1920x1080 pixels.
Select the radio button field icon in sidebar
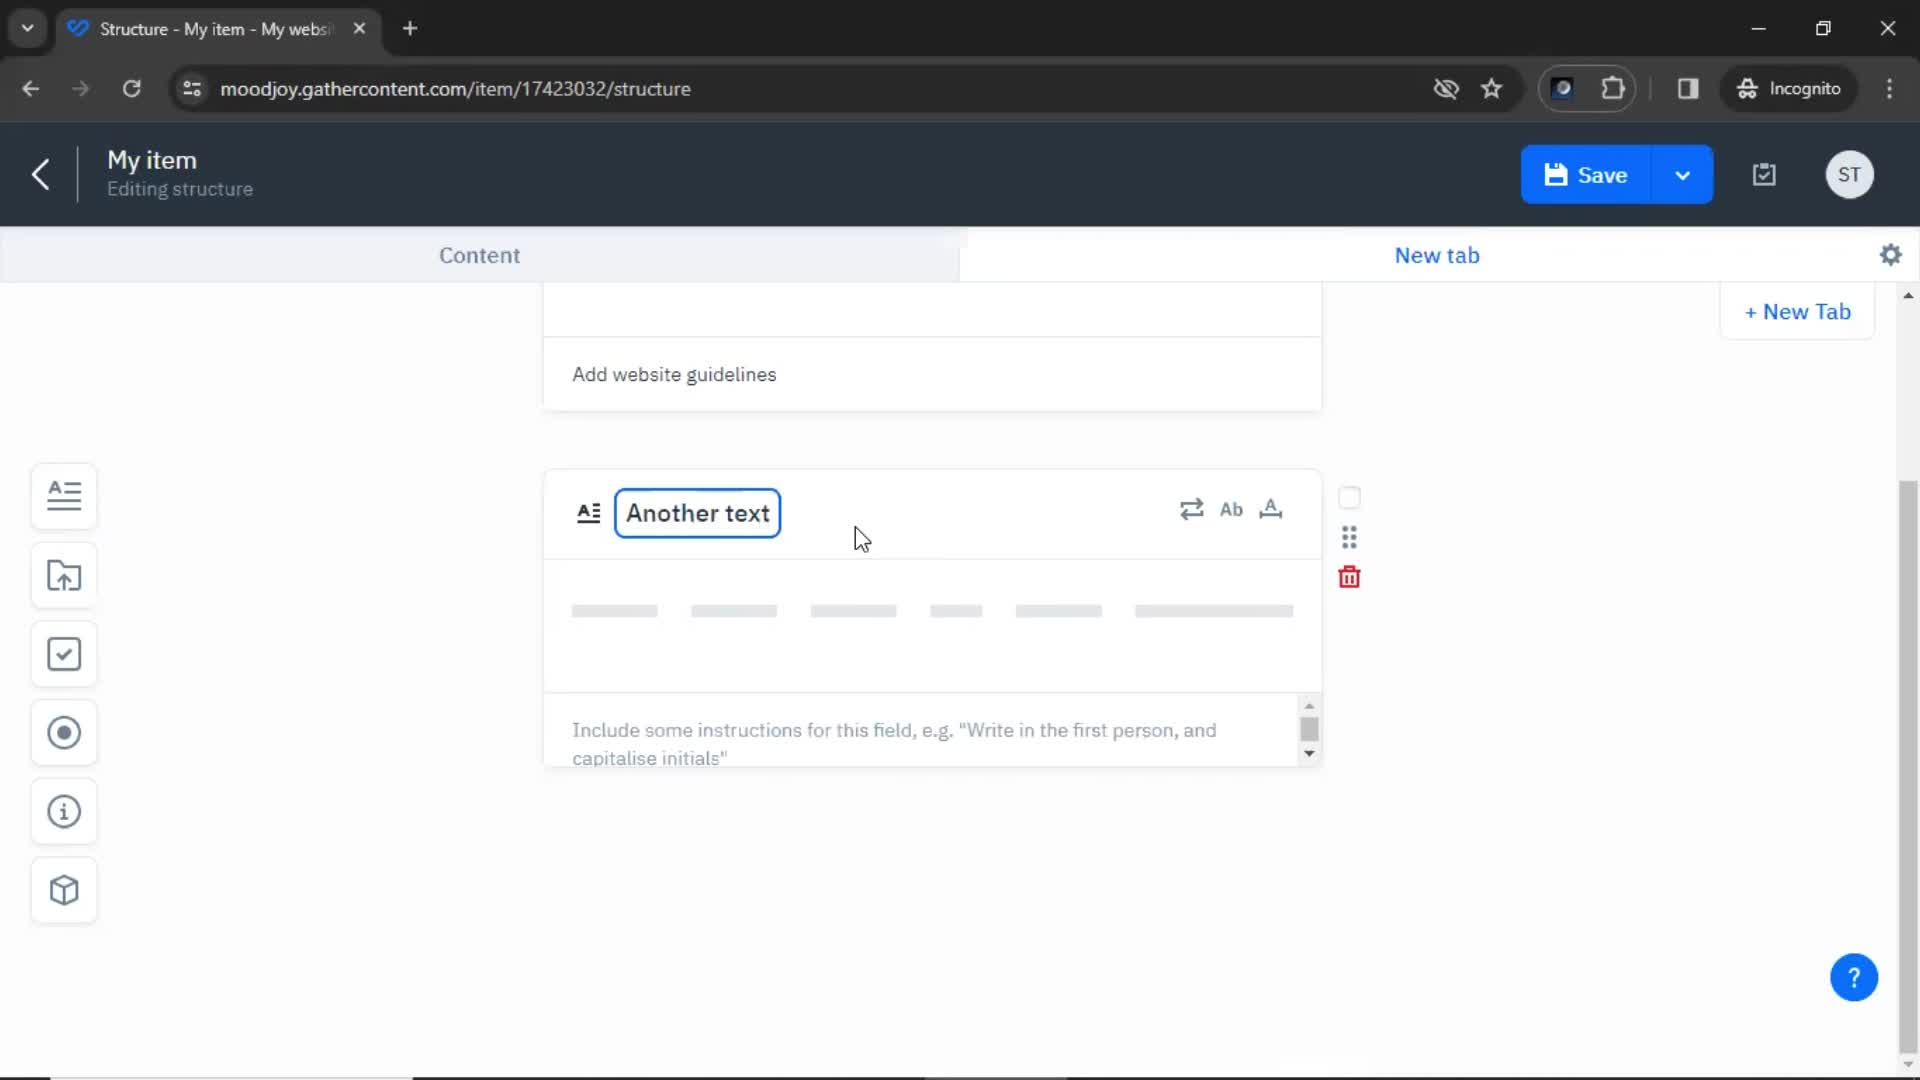63,733
